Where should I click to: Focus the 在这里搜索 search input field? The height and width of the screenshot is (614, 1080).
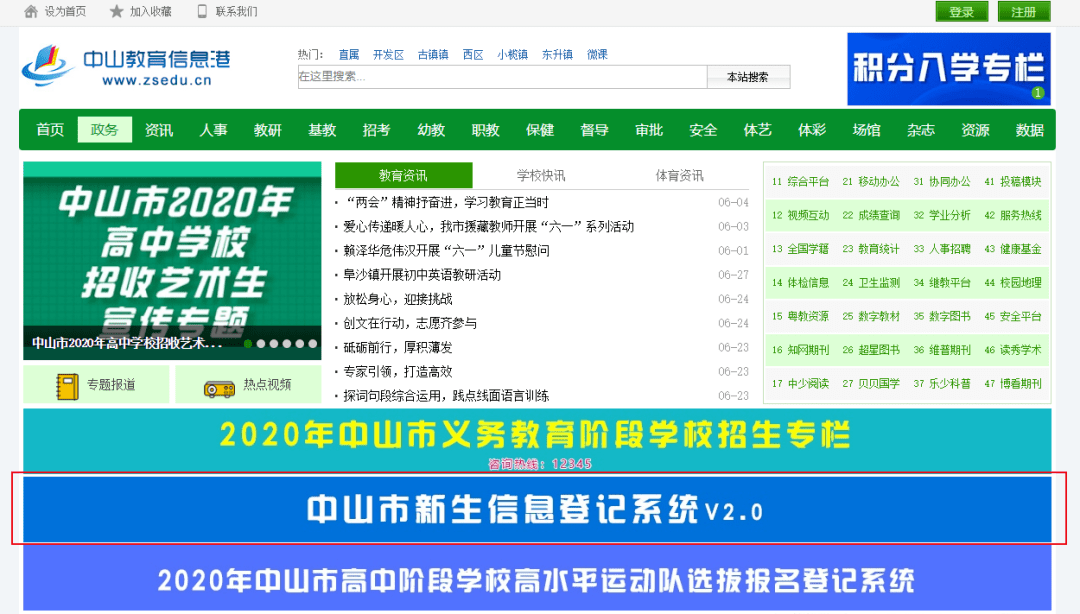502,77
